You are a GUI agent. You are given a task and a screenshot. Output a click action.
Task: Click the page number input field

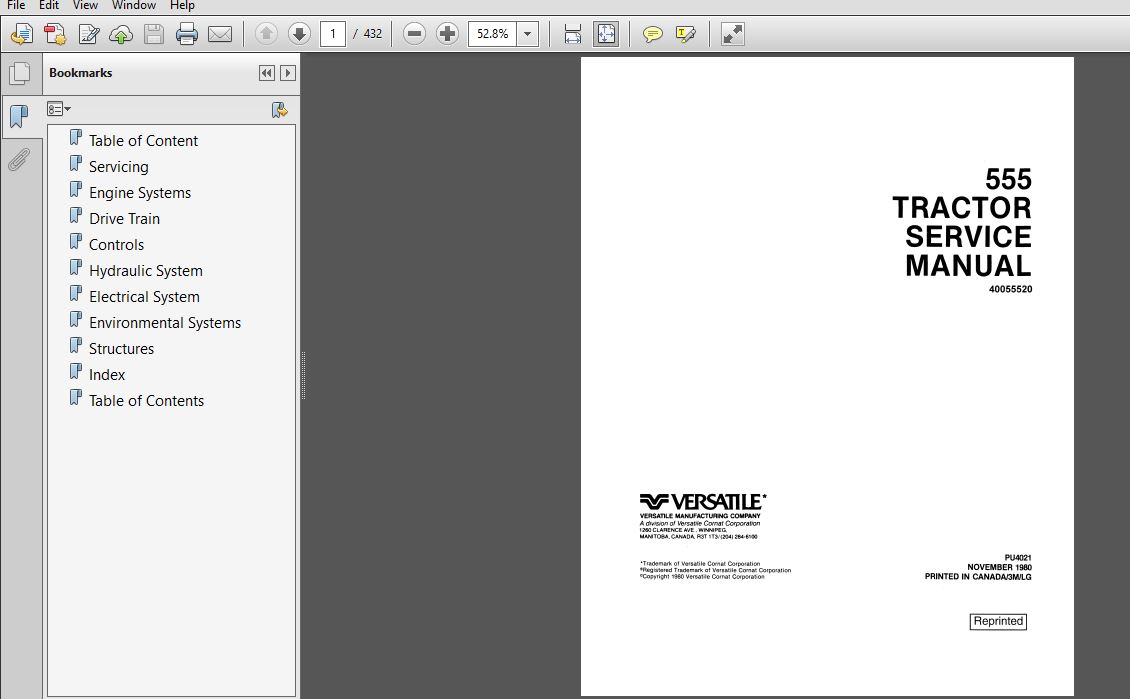[x=332, y=34]
